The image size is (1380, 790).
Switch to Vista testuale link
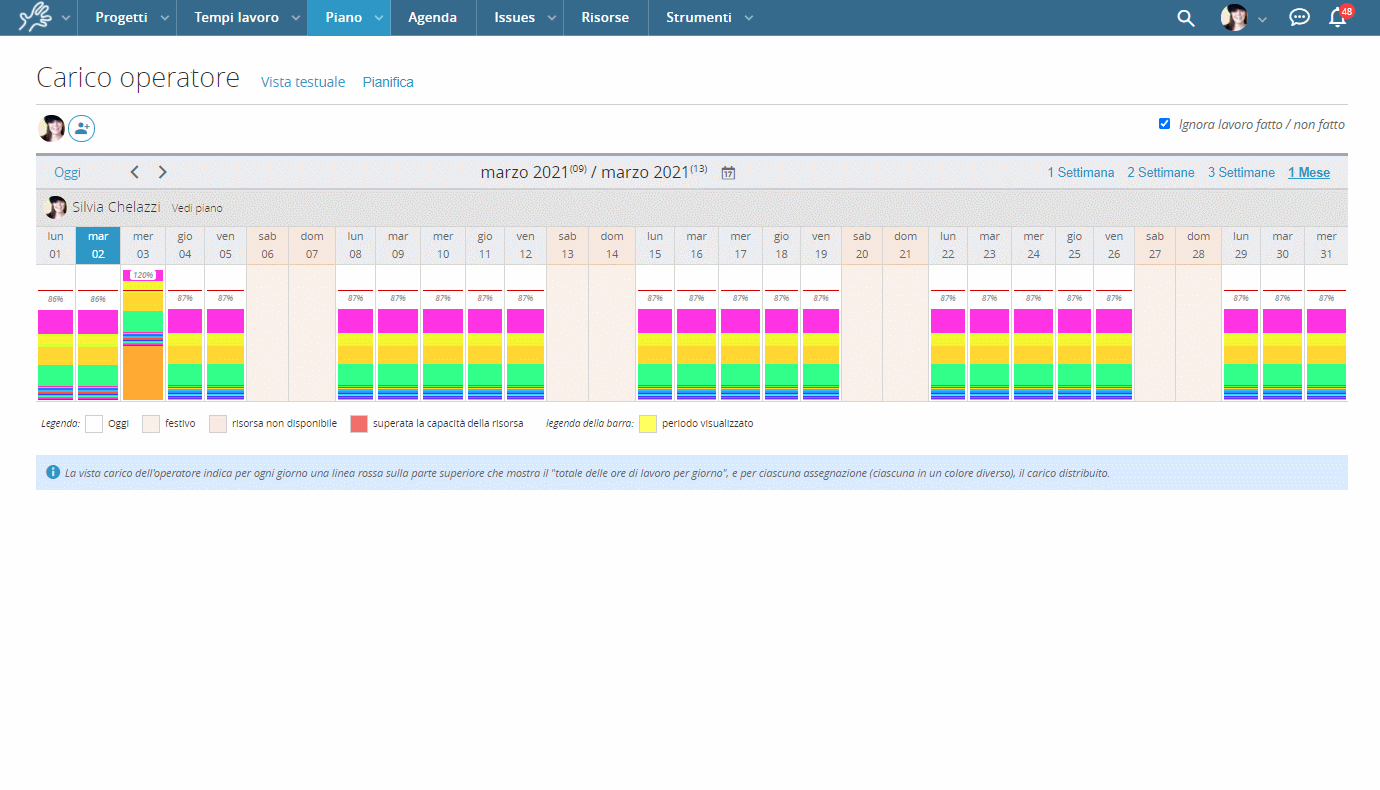pyautogui.click(x=303, y=82)
